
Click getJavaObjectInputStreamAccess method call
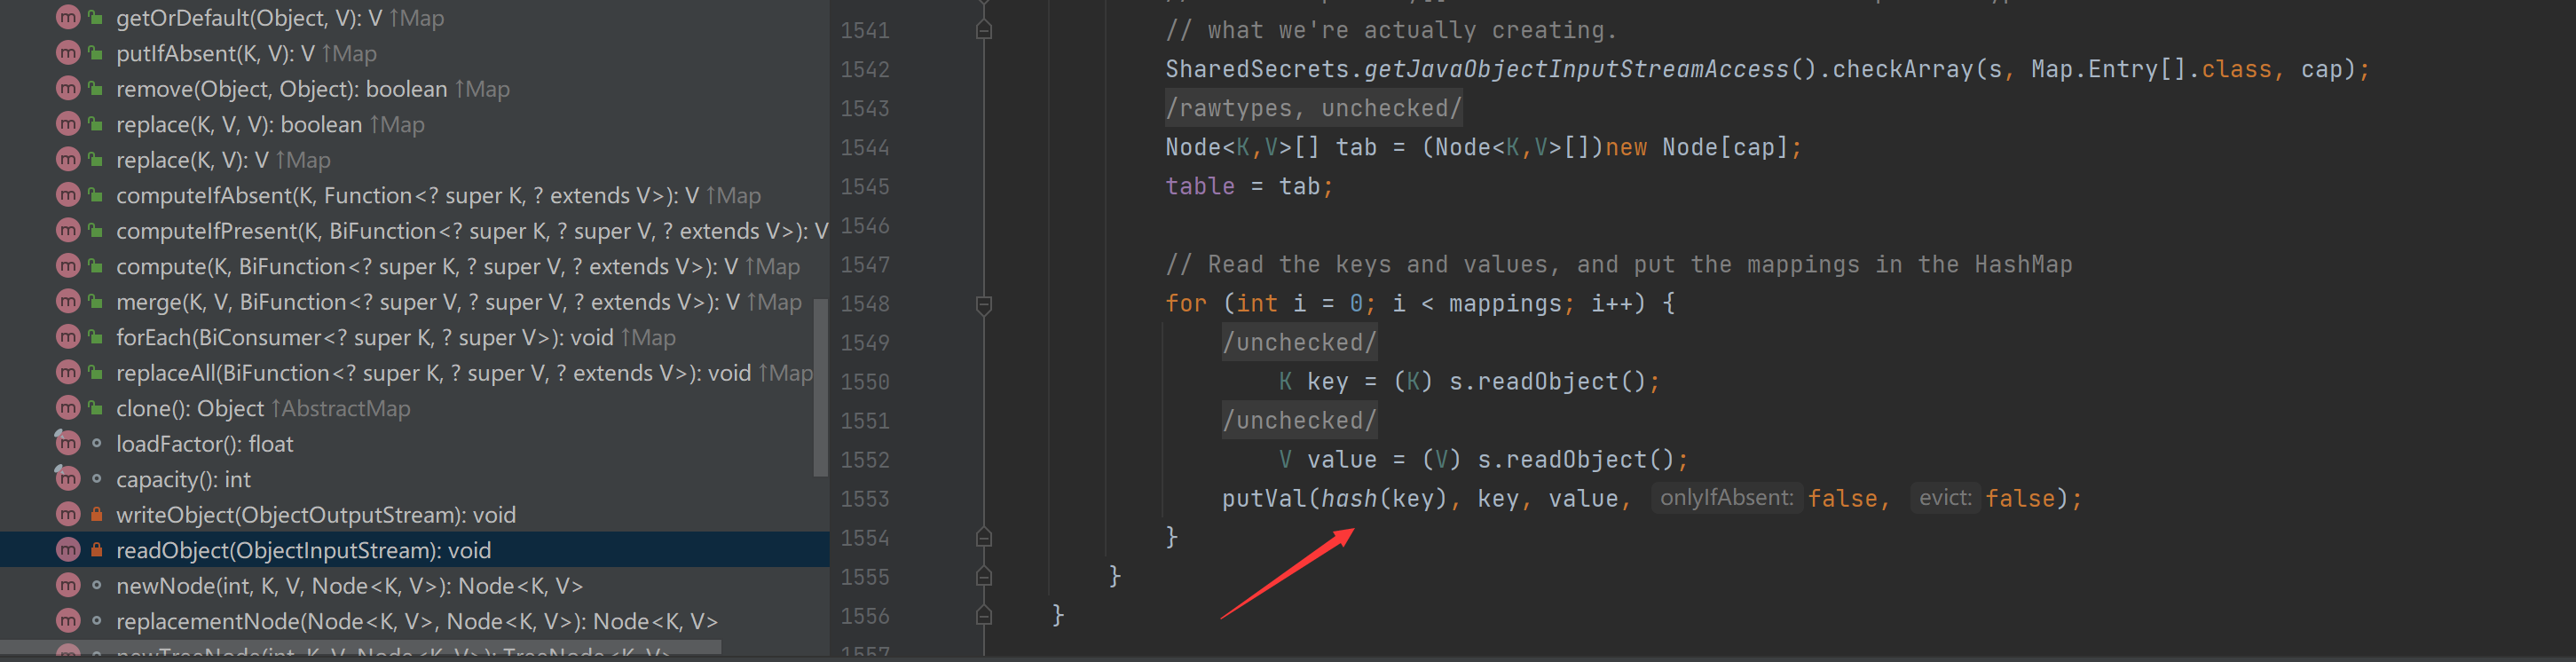point(1576,69)
